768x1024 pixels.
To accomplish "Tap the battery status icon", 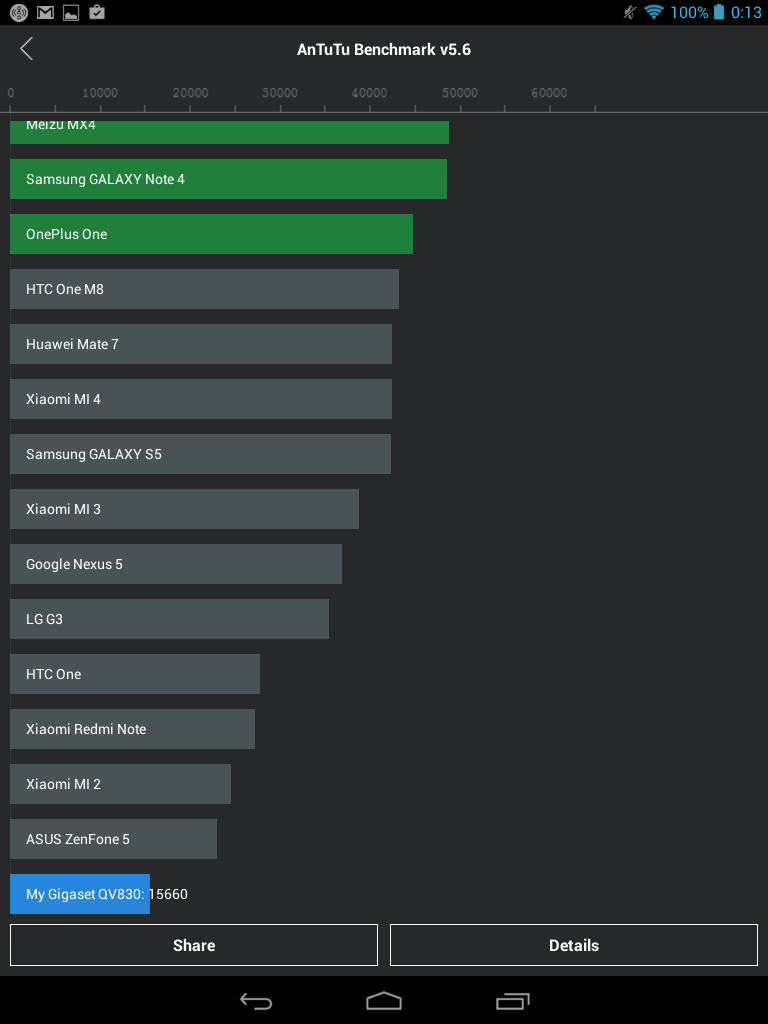I will [x=718, y=13].
